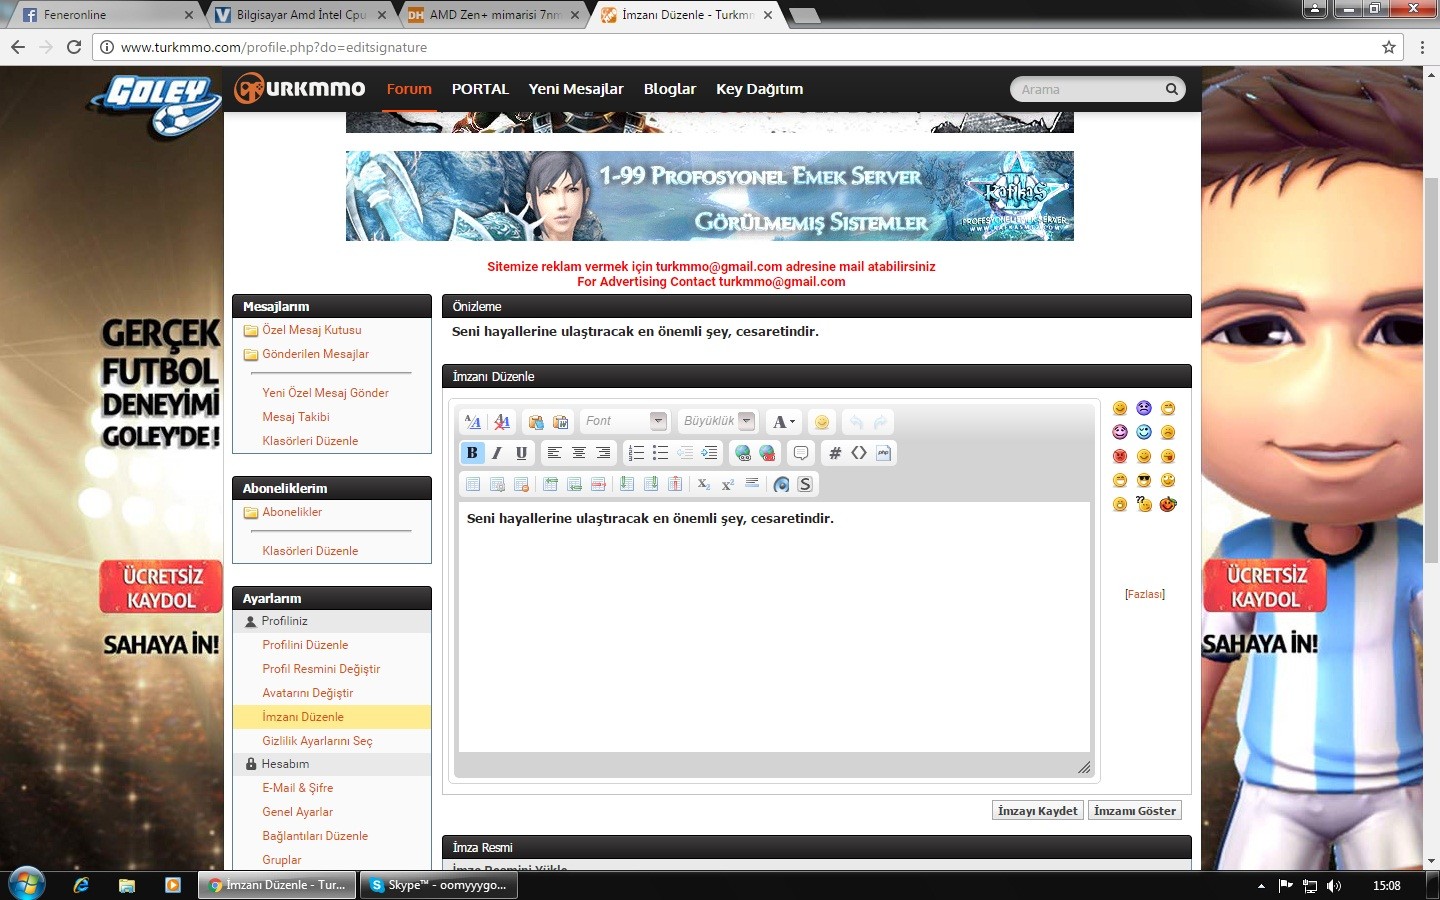The height and width of the screenshot is (900, 1440).
Task: Open the PORTAL navigation item
Action: coord(480,89)
